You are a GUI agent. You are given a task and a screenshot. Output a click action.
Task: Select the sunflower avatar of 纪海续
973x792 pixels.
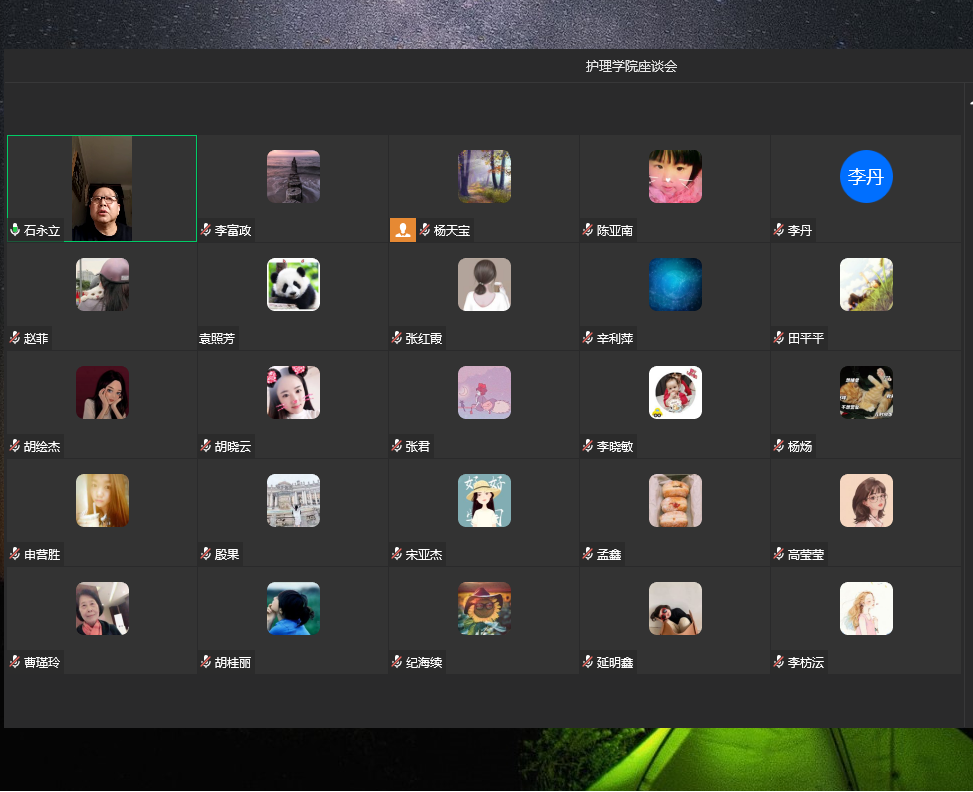pyautogui.click(x=484, y=608)
